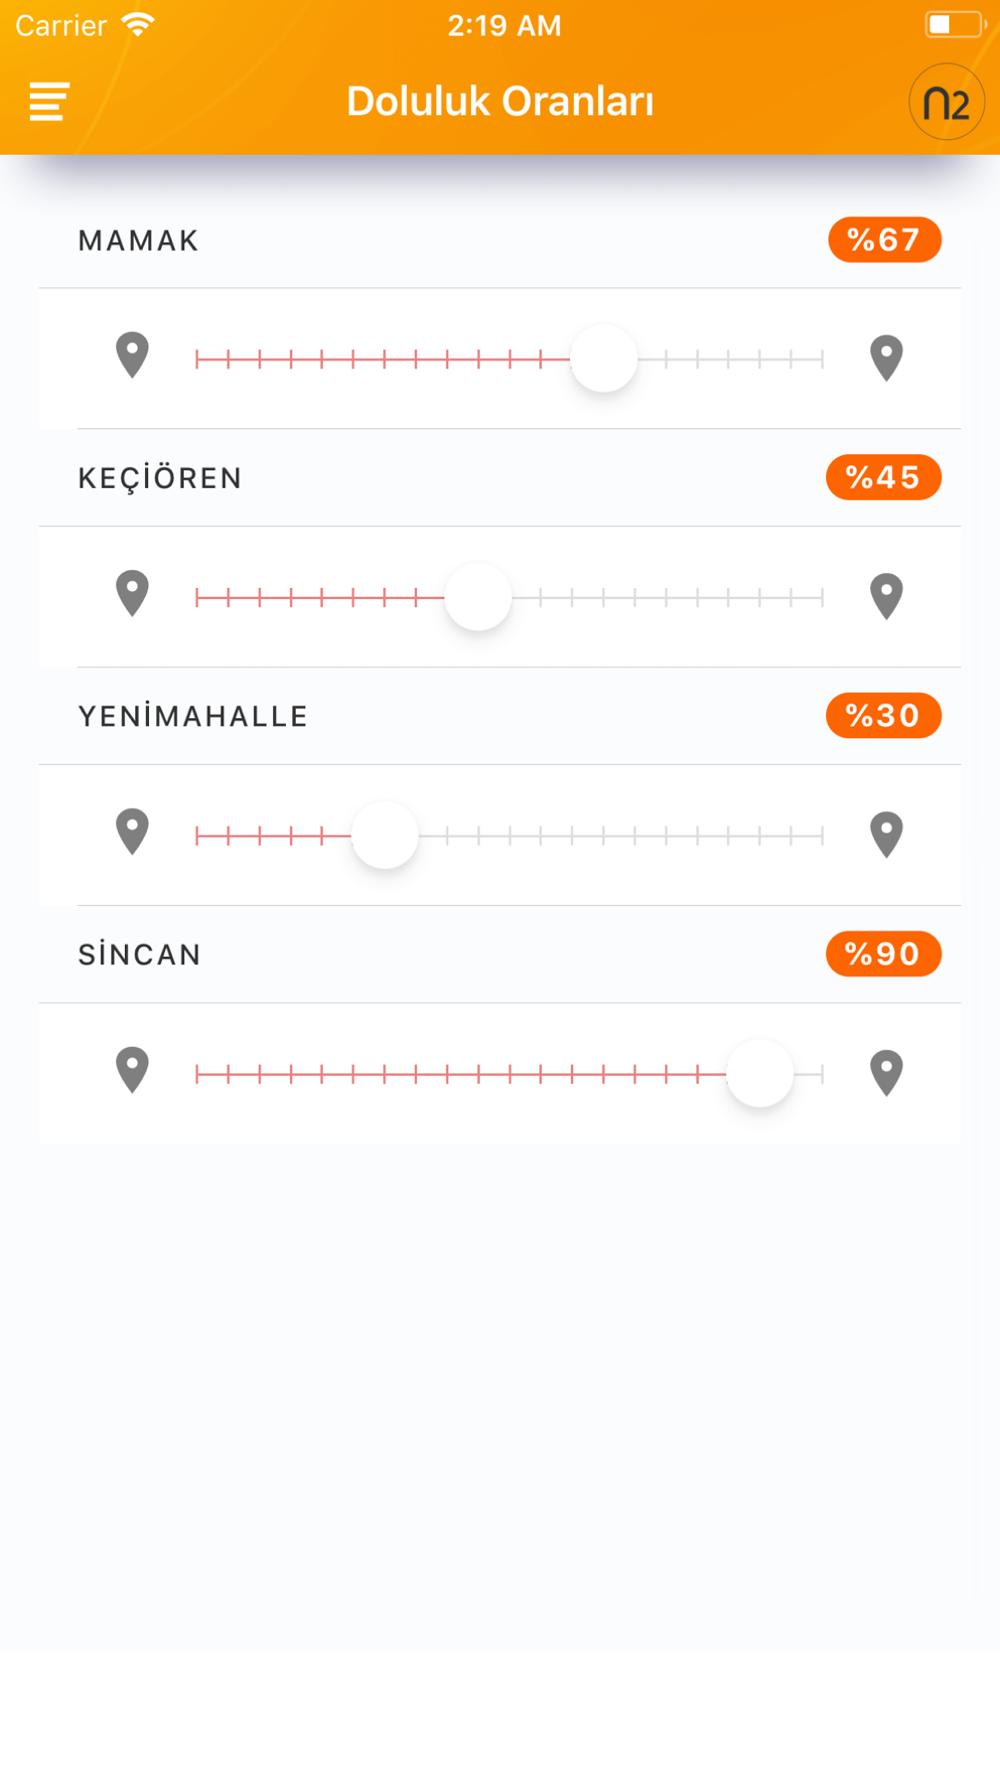Open the hamburger menu icon
This screenshot has width=1000, height=1778.
[x=49, y=101]
